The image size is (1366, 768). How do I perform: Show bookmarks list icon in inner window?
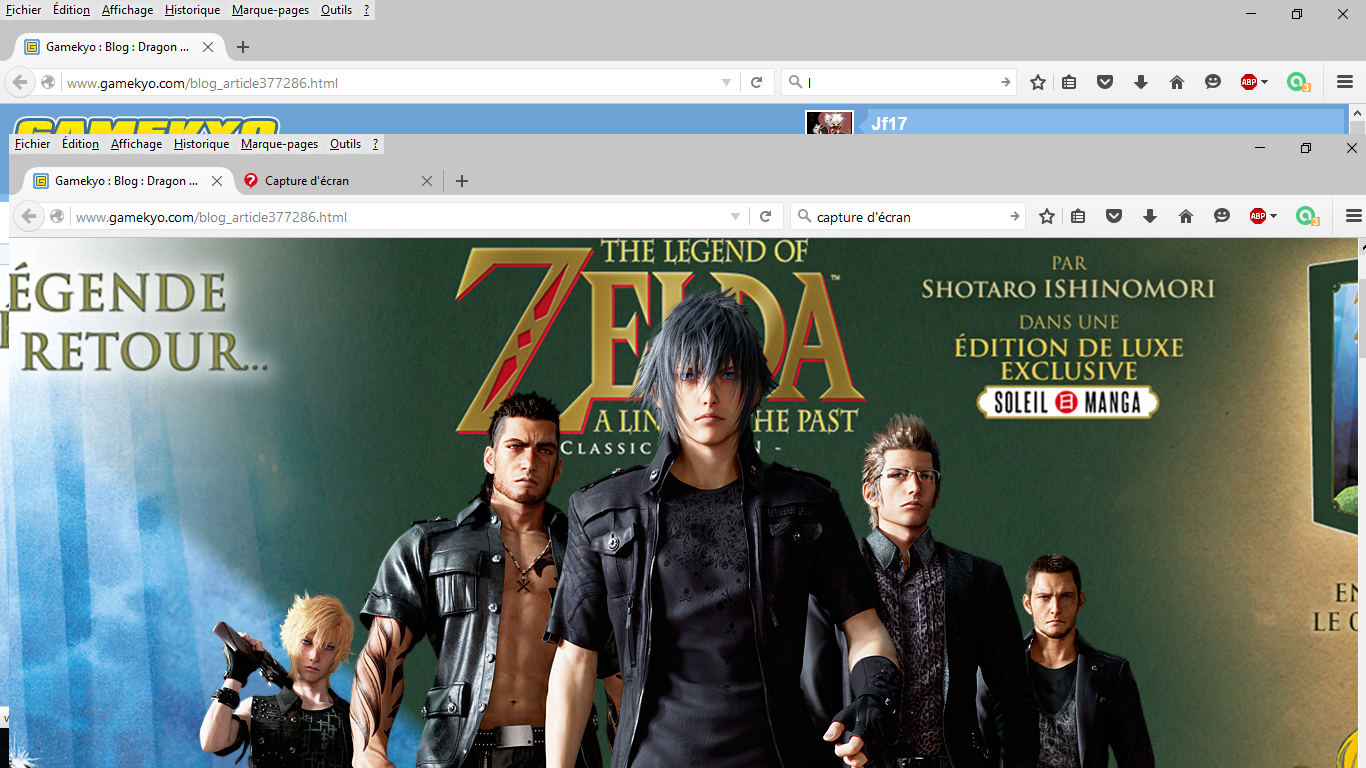(1078, 216)
